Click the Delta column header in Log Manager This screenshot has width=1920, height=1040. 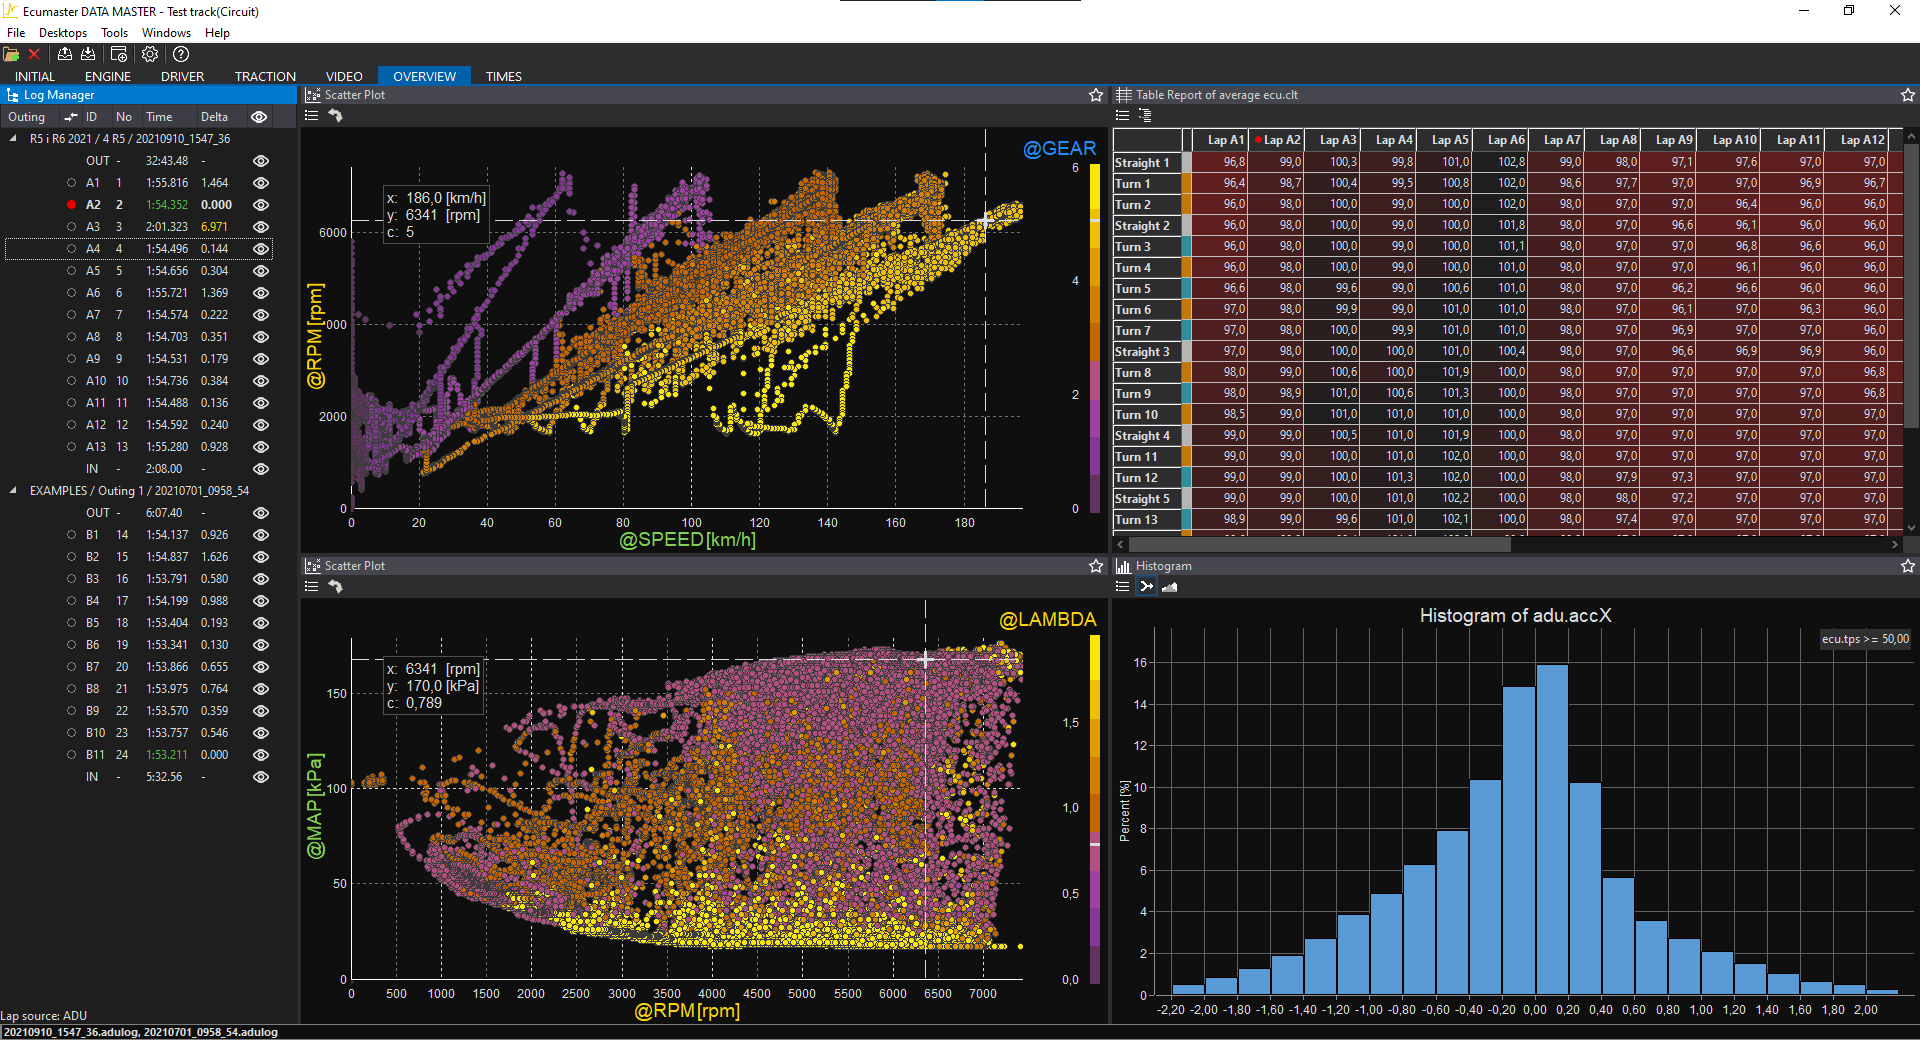pos(214,117)
